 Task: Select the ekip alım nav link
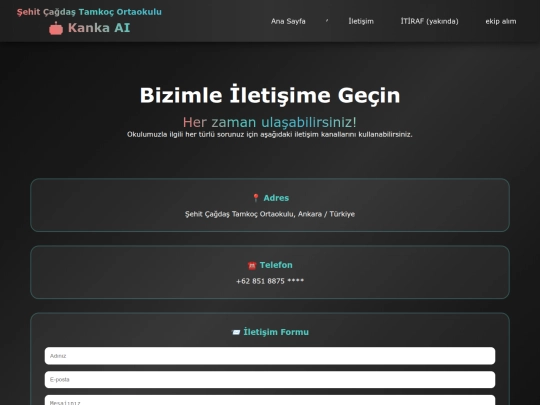(501, 21)
